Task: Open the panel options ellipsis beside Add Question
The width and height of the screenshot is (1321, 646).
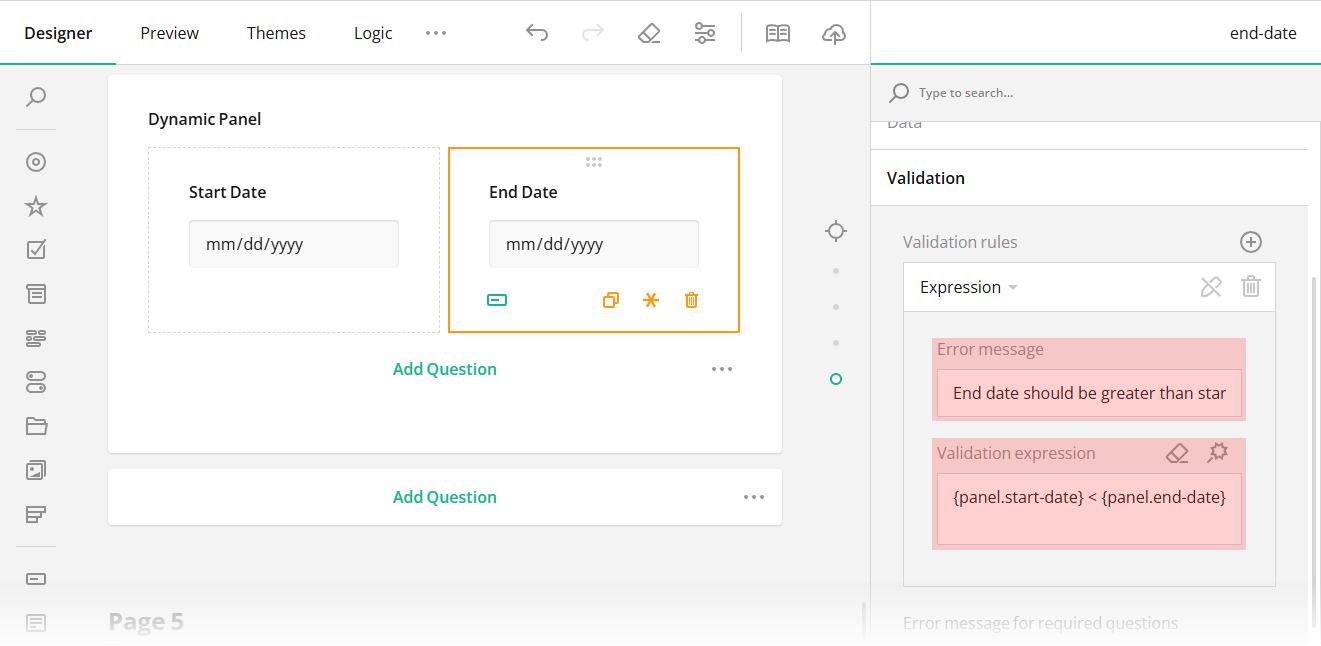Action: 722,369
